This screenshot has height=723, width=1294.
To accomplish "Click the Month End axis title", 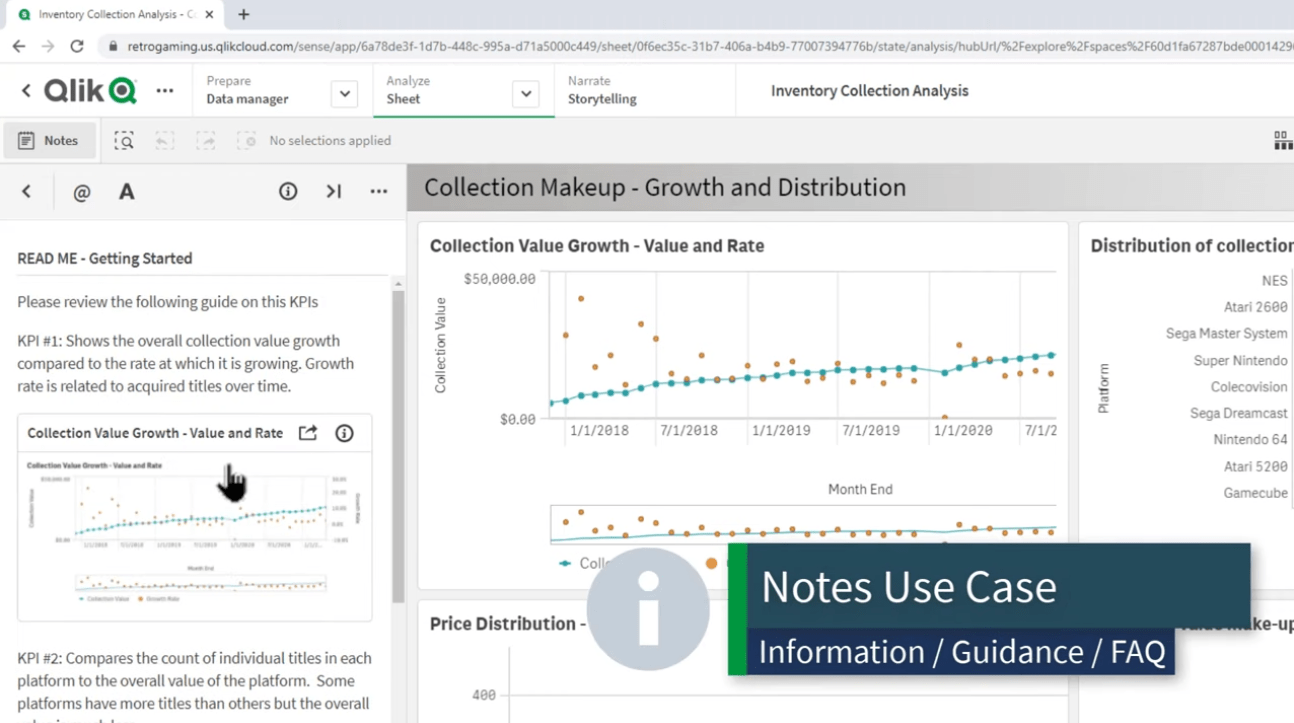I will point(860,489).
